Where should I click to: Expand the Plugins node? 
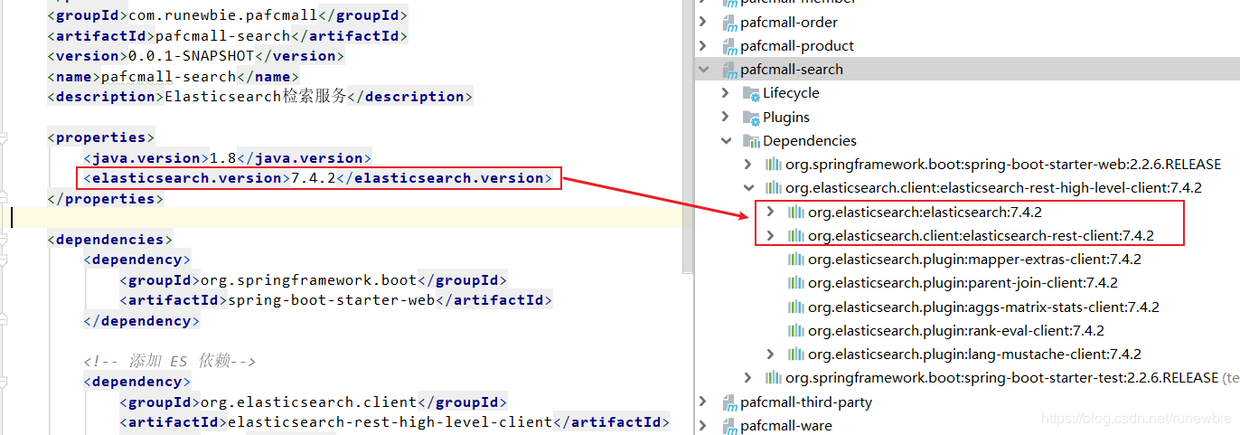click(x=726, y=117)
